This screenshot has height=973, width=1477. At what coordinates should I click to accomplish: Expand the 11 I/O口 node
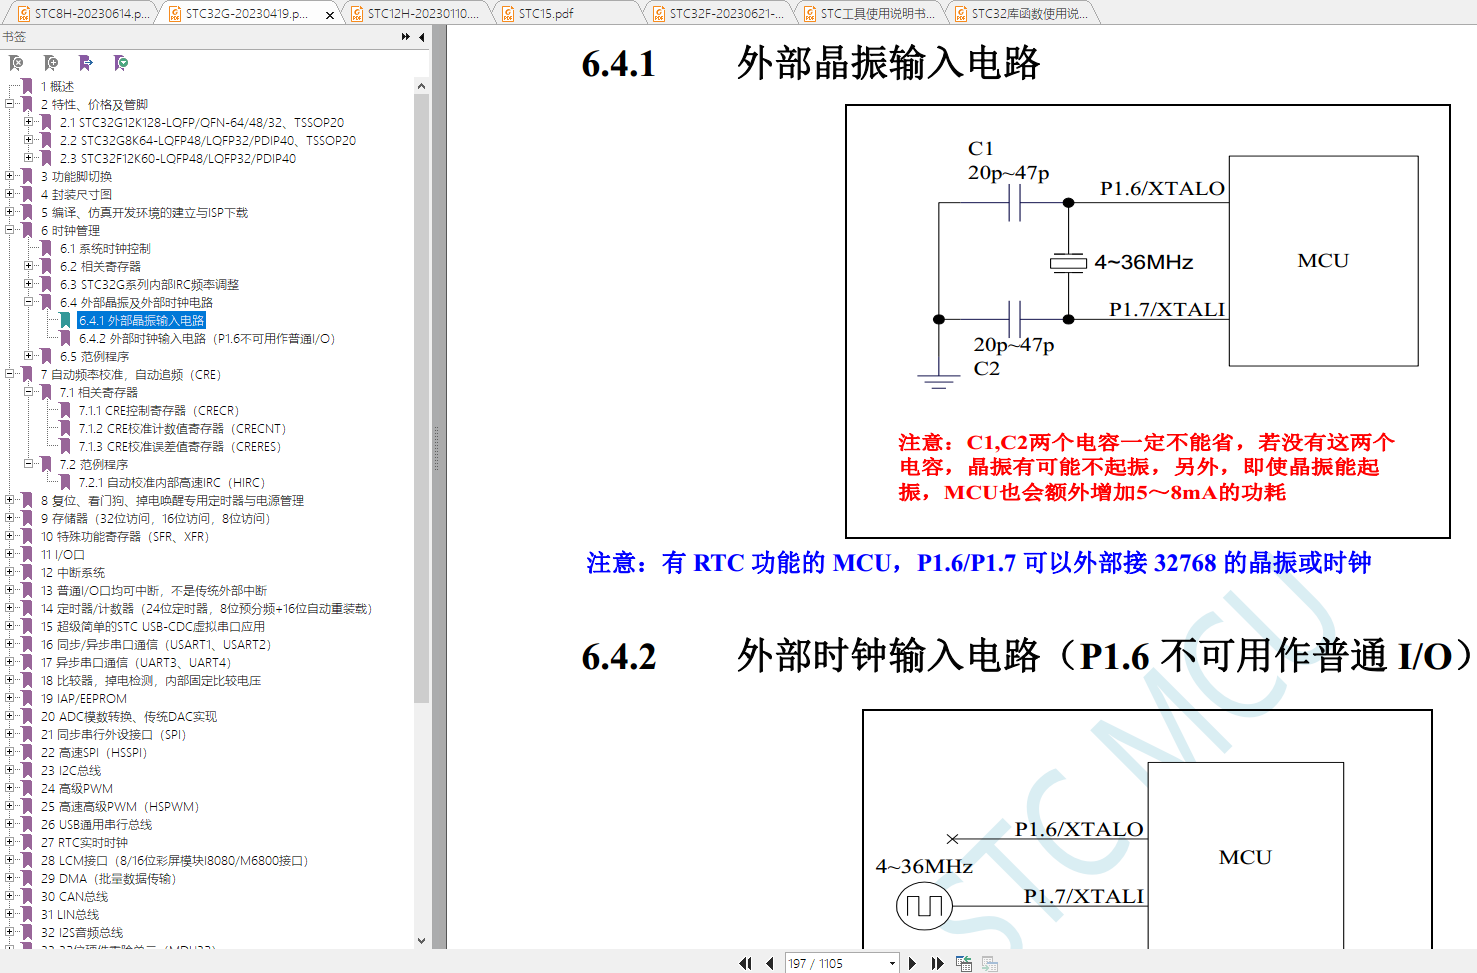click(x=10, y=554)
